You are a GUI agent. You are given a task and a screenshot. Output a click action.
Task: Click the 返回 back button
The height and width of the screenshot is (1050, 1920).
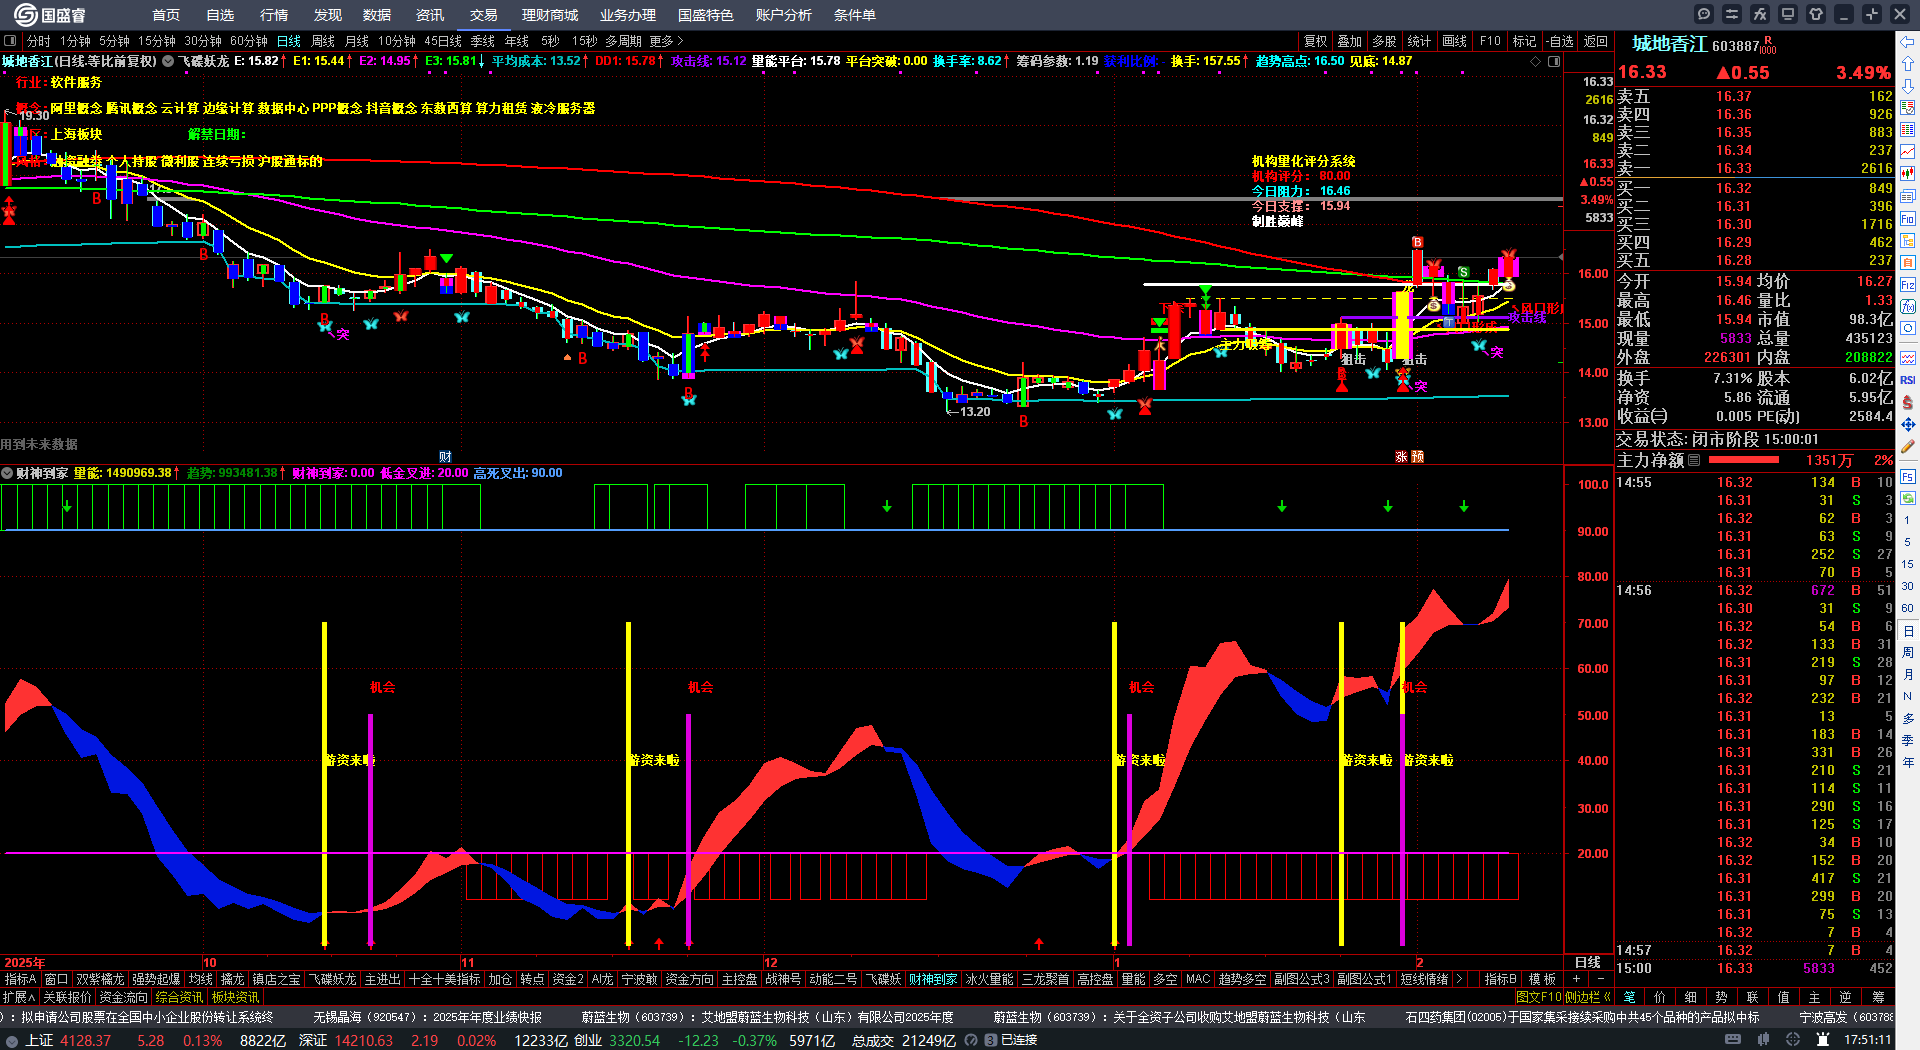(1596, 41)
